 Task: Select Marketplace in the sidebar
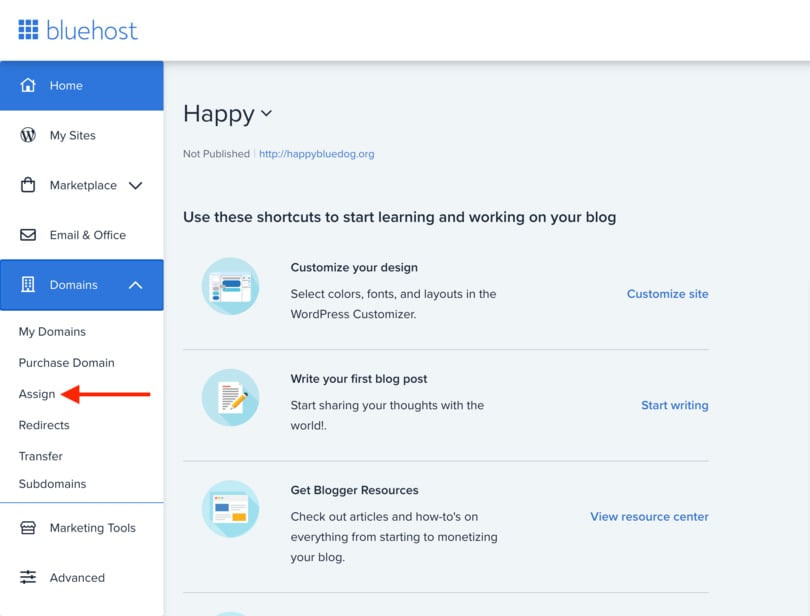pyautogui.click(x=82, y=185)
